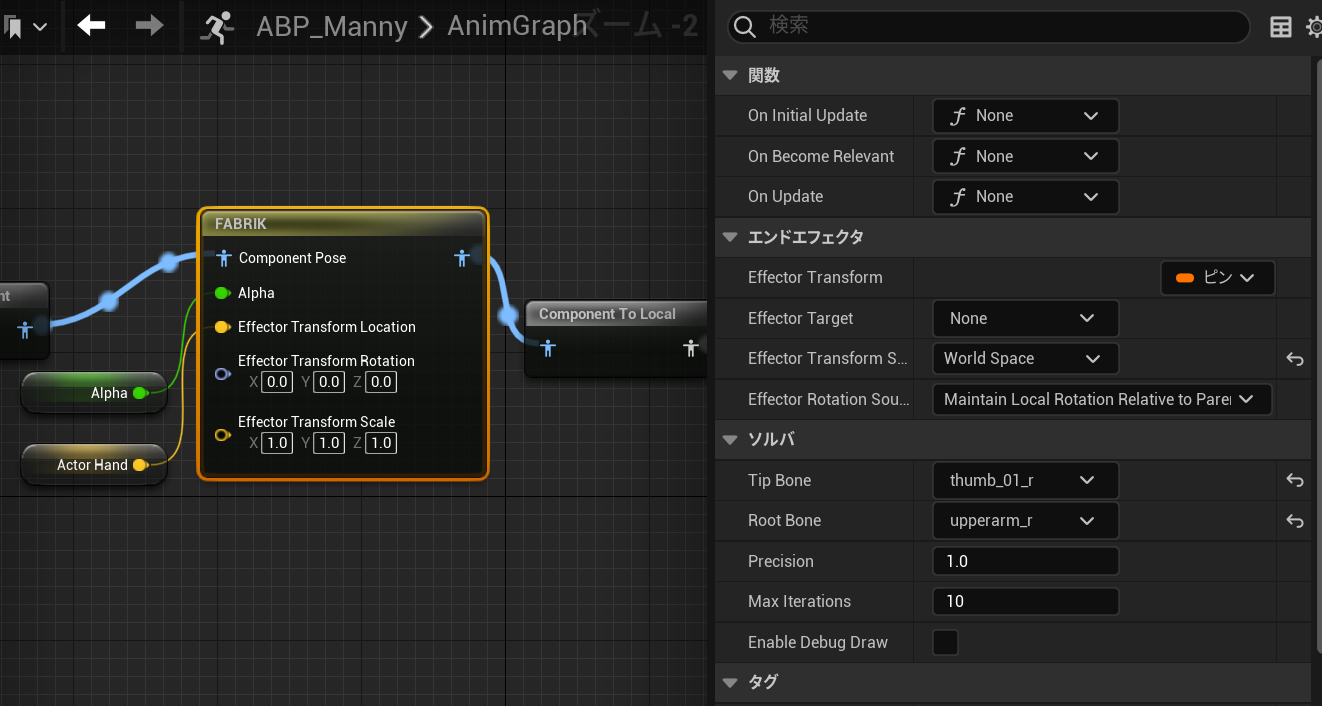Screen dimensions: 1322x706
Task: Open the property matrix table icon
Action: click(1281, 27)
